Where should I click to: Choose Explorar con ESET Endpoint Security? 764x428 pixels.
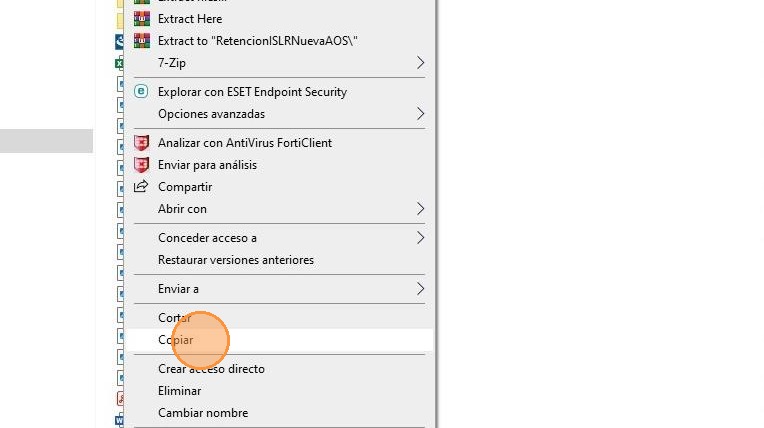tap(252, 92)
